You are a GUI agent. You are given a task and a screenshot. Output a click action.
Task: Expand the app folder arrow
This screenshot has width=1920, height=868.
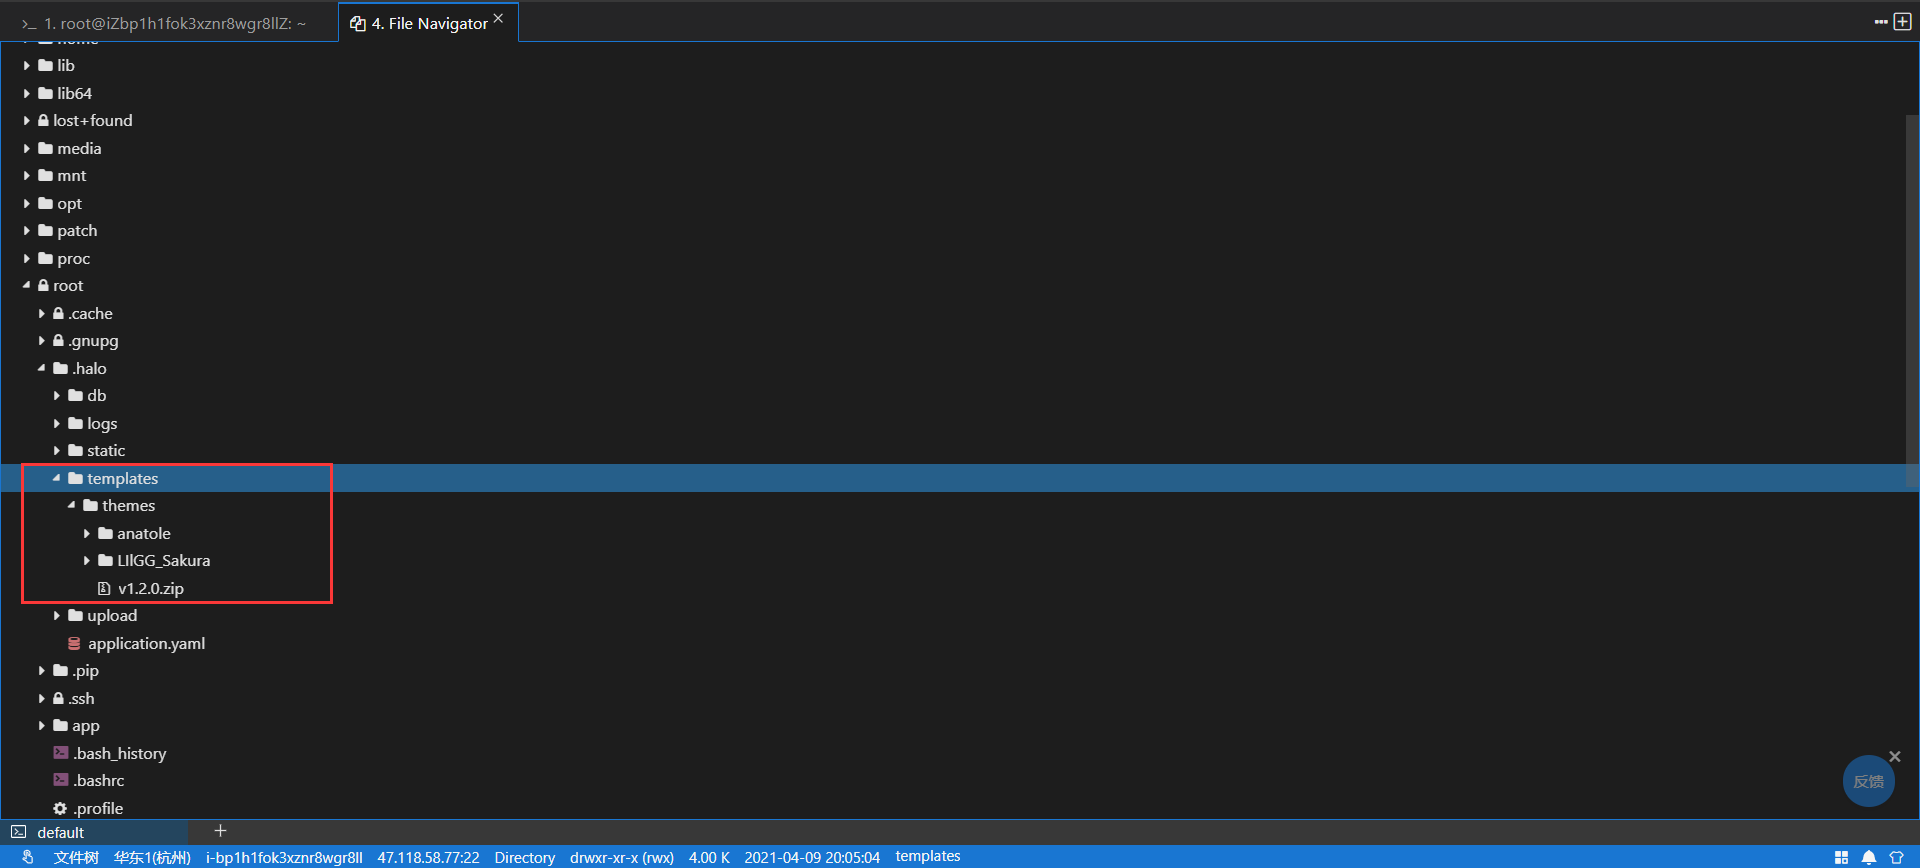click(41, 725)
